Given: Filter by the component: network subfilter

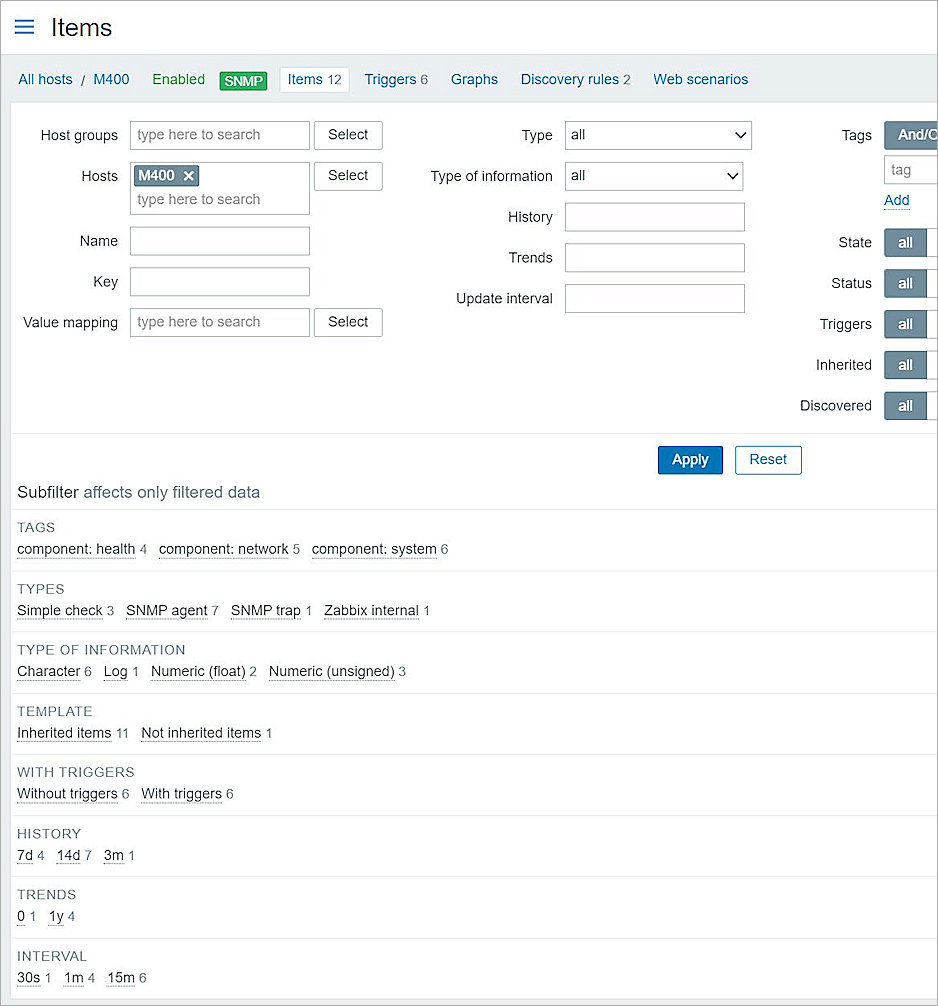Looking at the screenshot, I should click(223, 549).
